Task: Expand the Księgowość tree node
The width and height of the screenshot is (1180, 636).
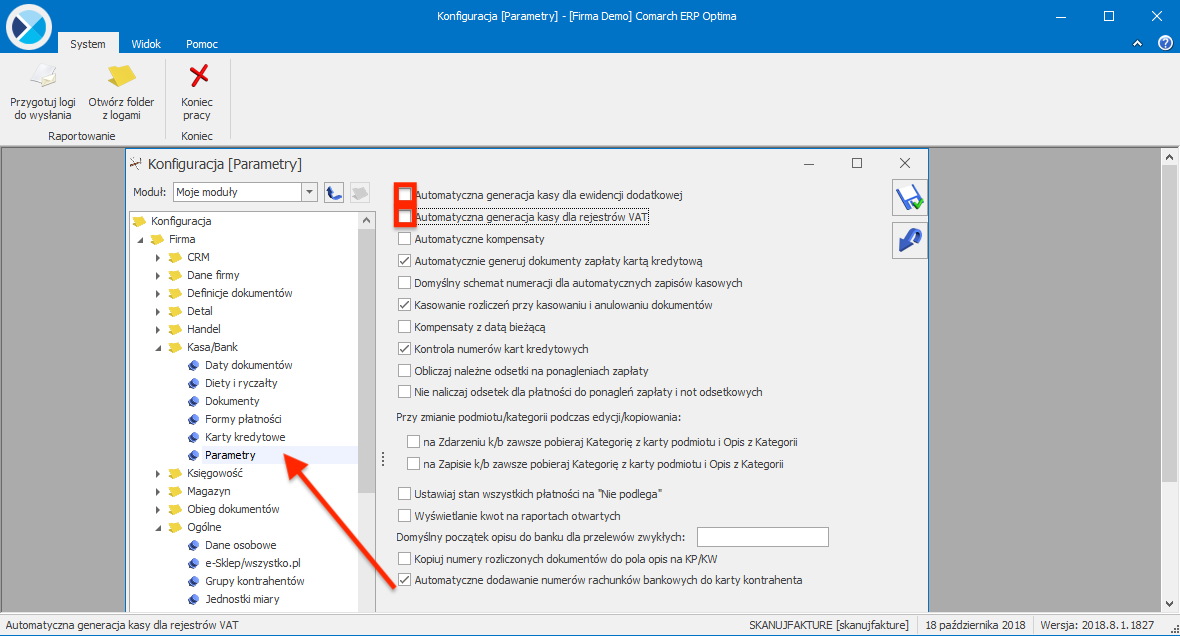Action: tap(158, 473)
